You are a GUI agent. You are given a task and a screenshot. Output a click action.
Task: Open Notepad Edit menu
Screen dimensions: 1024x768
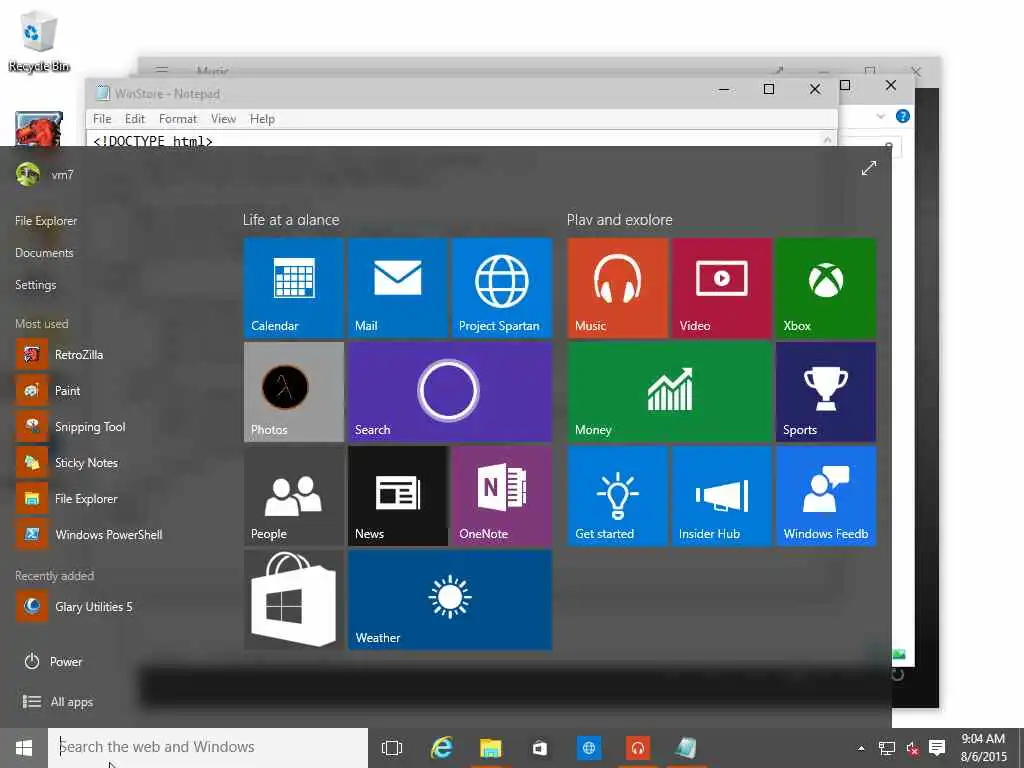click(135, 119)
